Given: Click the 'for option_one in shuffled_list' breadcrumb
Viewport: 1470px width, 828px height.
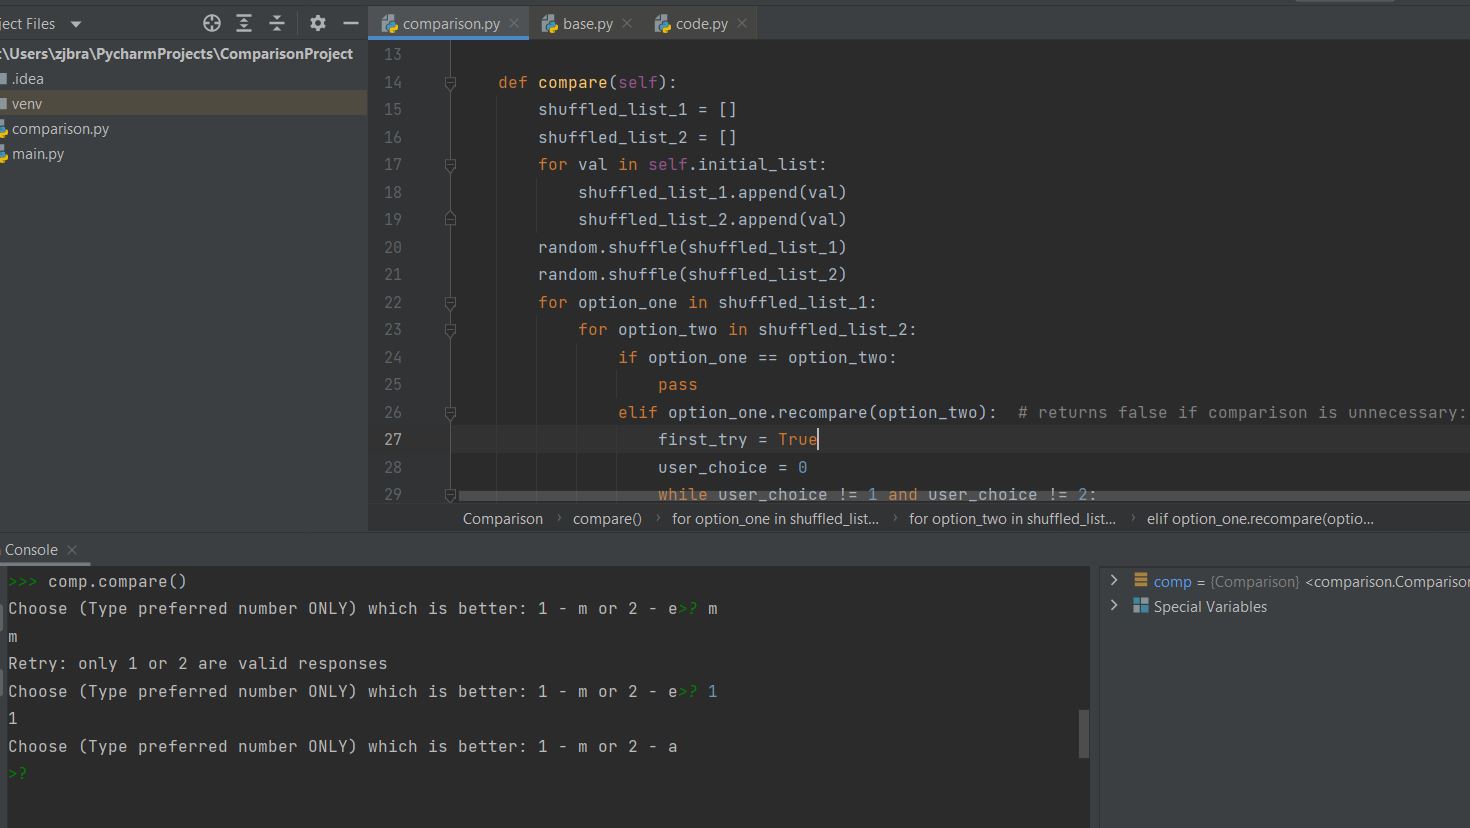Looking at the screenshot, I should tap(775, 519).
